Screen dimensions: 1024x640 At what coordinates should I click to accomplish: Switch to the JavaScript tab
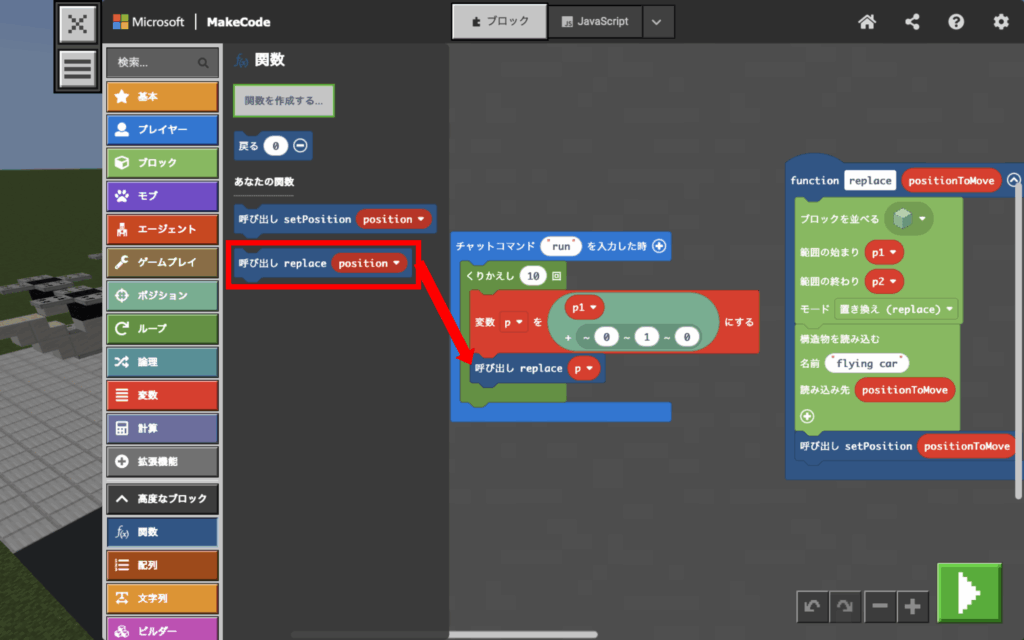595,21
